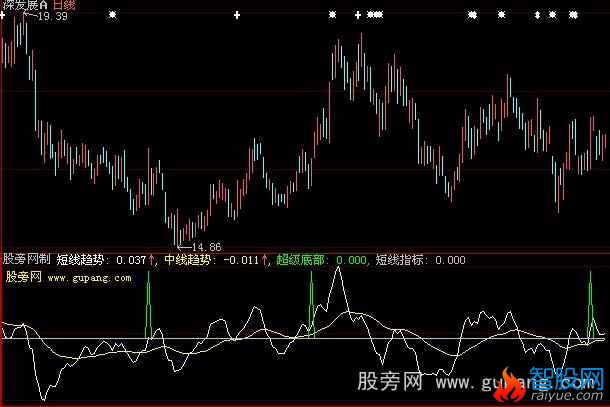The height and width of the screenshot is (407, 610).
Task: Click the 19.39 high price label
Action: pos(53,16)
